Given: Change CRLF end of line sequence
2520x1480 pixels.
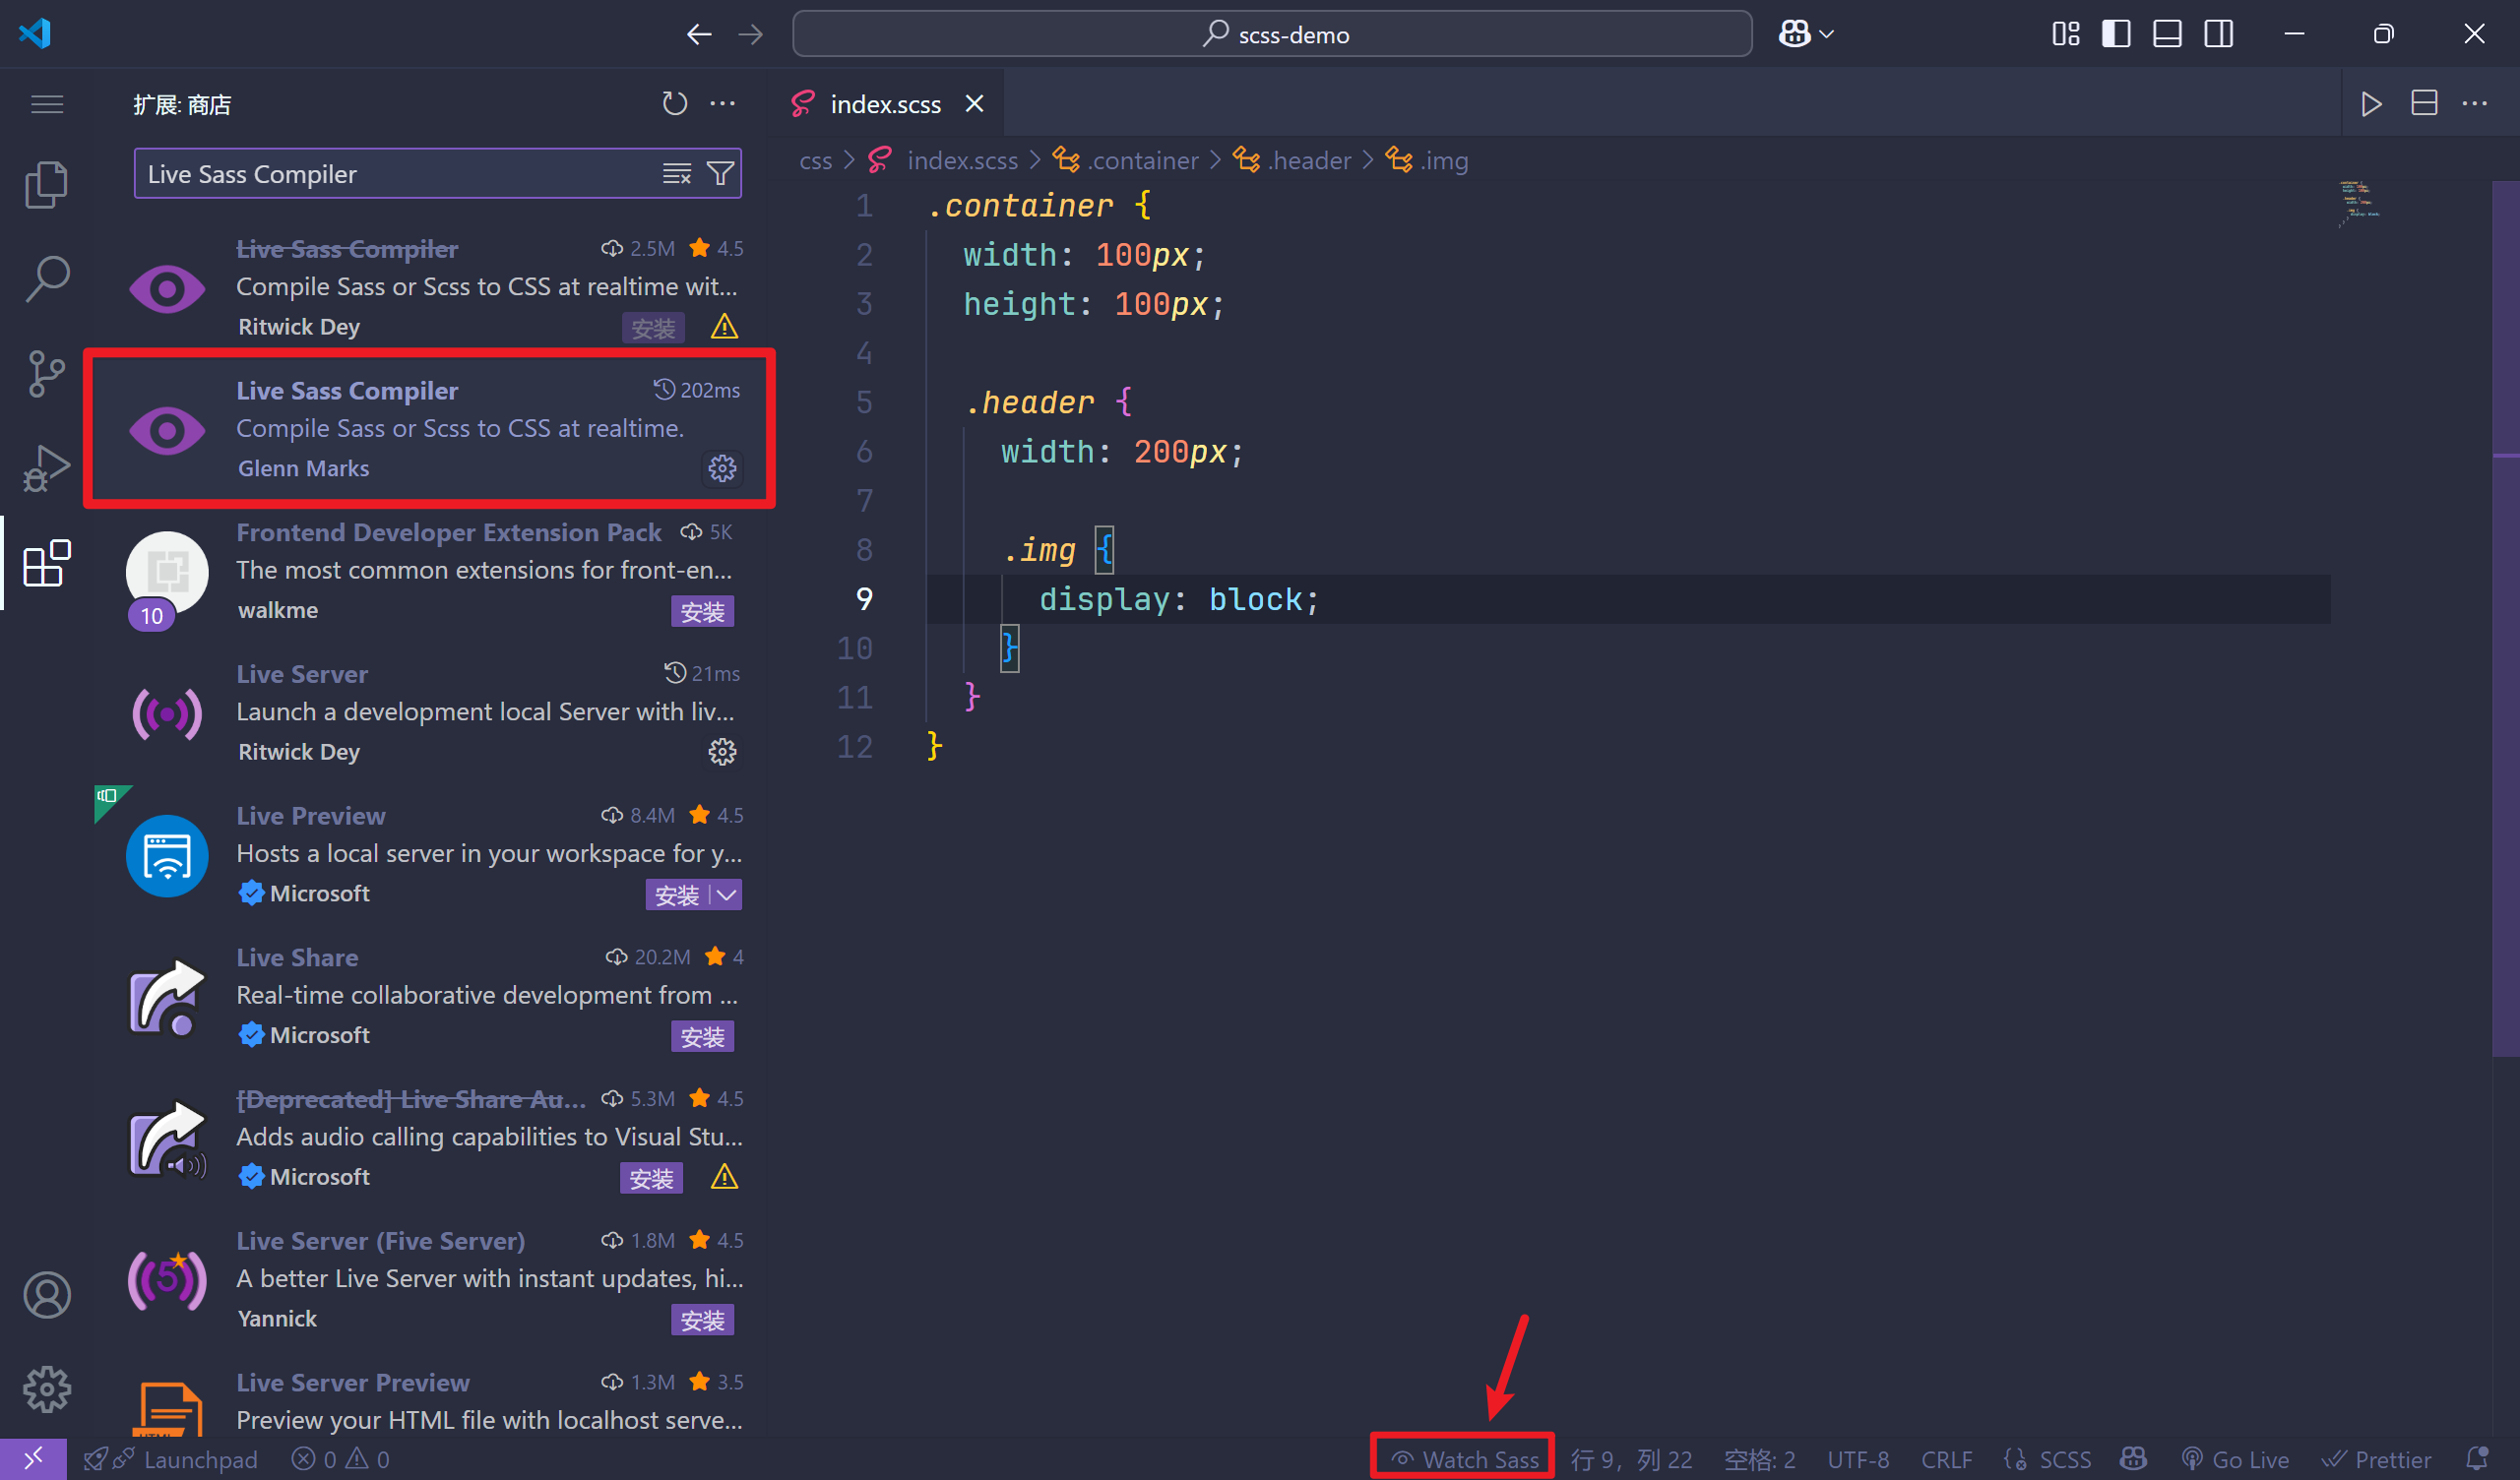Looking at the screenshot, I should [1946, 1460].
